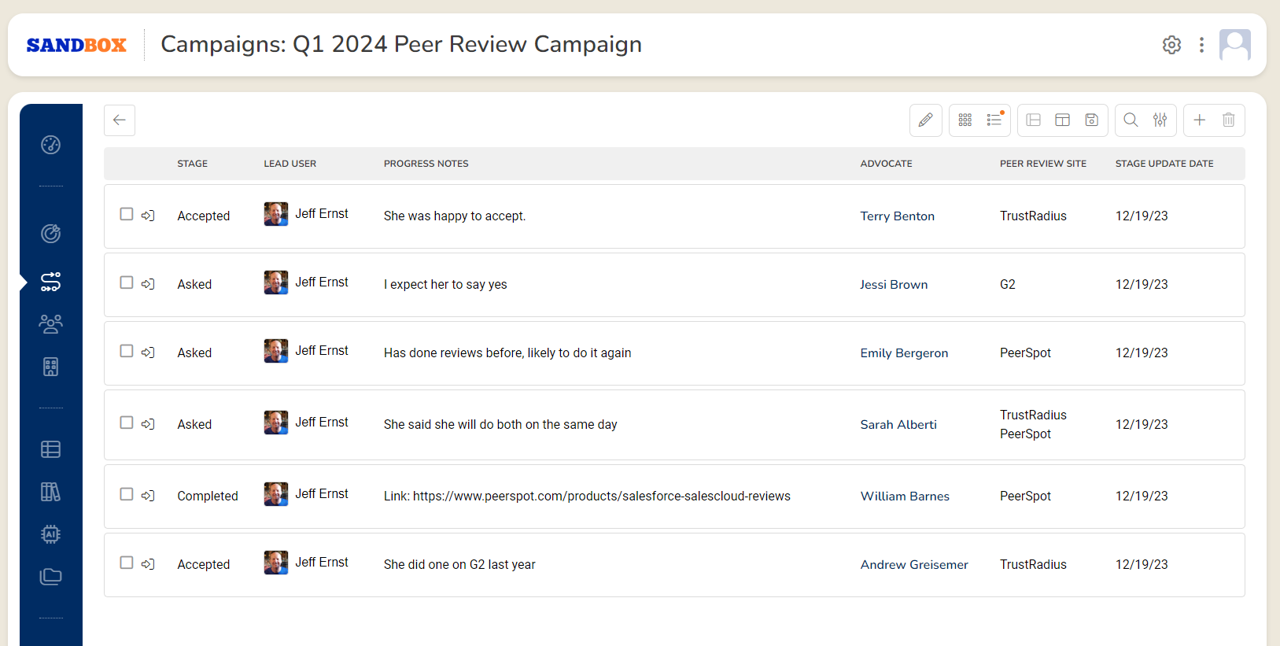Viewport: 1280px width, 646px height.
Task: Tick the William Barnes row checkbox
Action: pyautogui.click(x=126, y=494)
